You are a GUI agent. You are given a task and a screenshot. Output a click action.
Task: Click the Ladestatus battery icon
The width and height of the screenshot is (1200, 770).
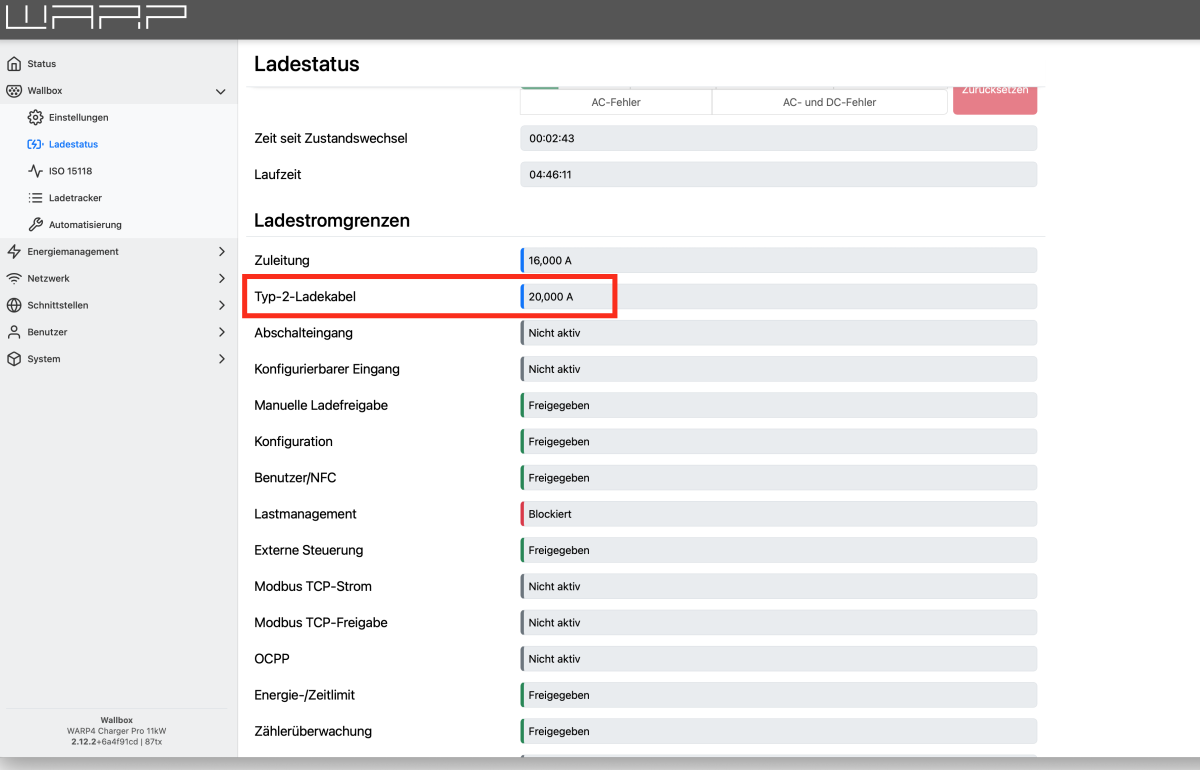click(x=35, y=145)
